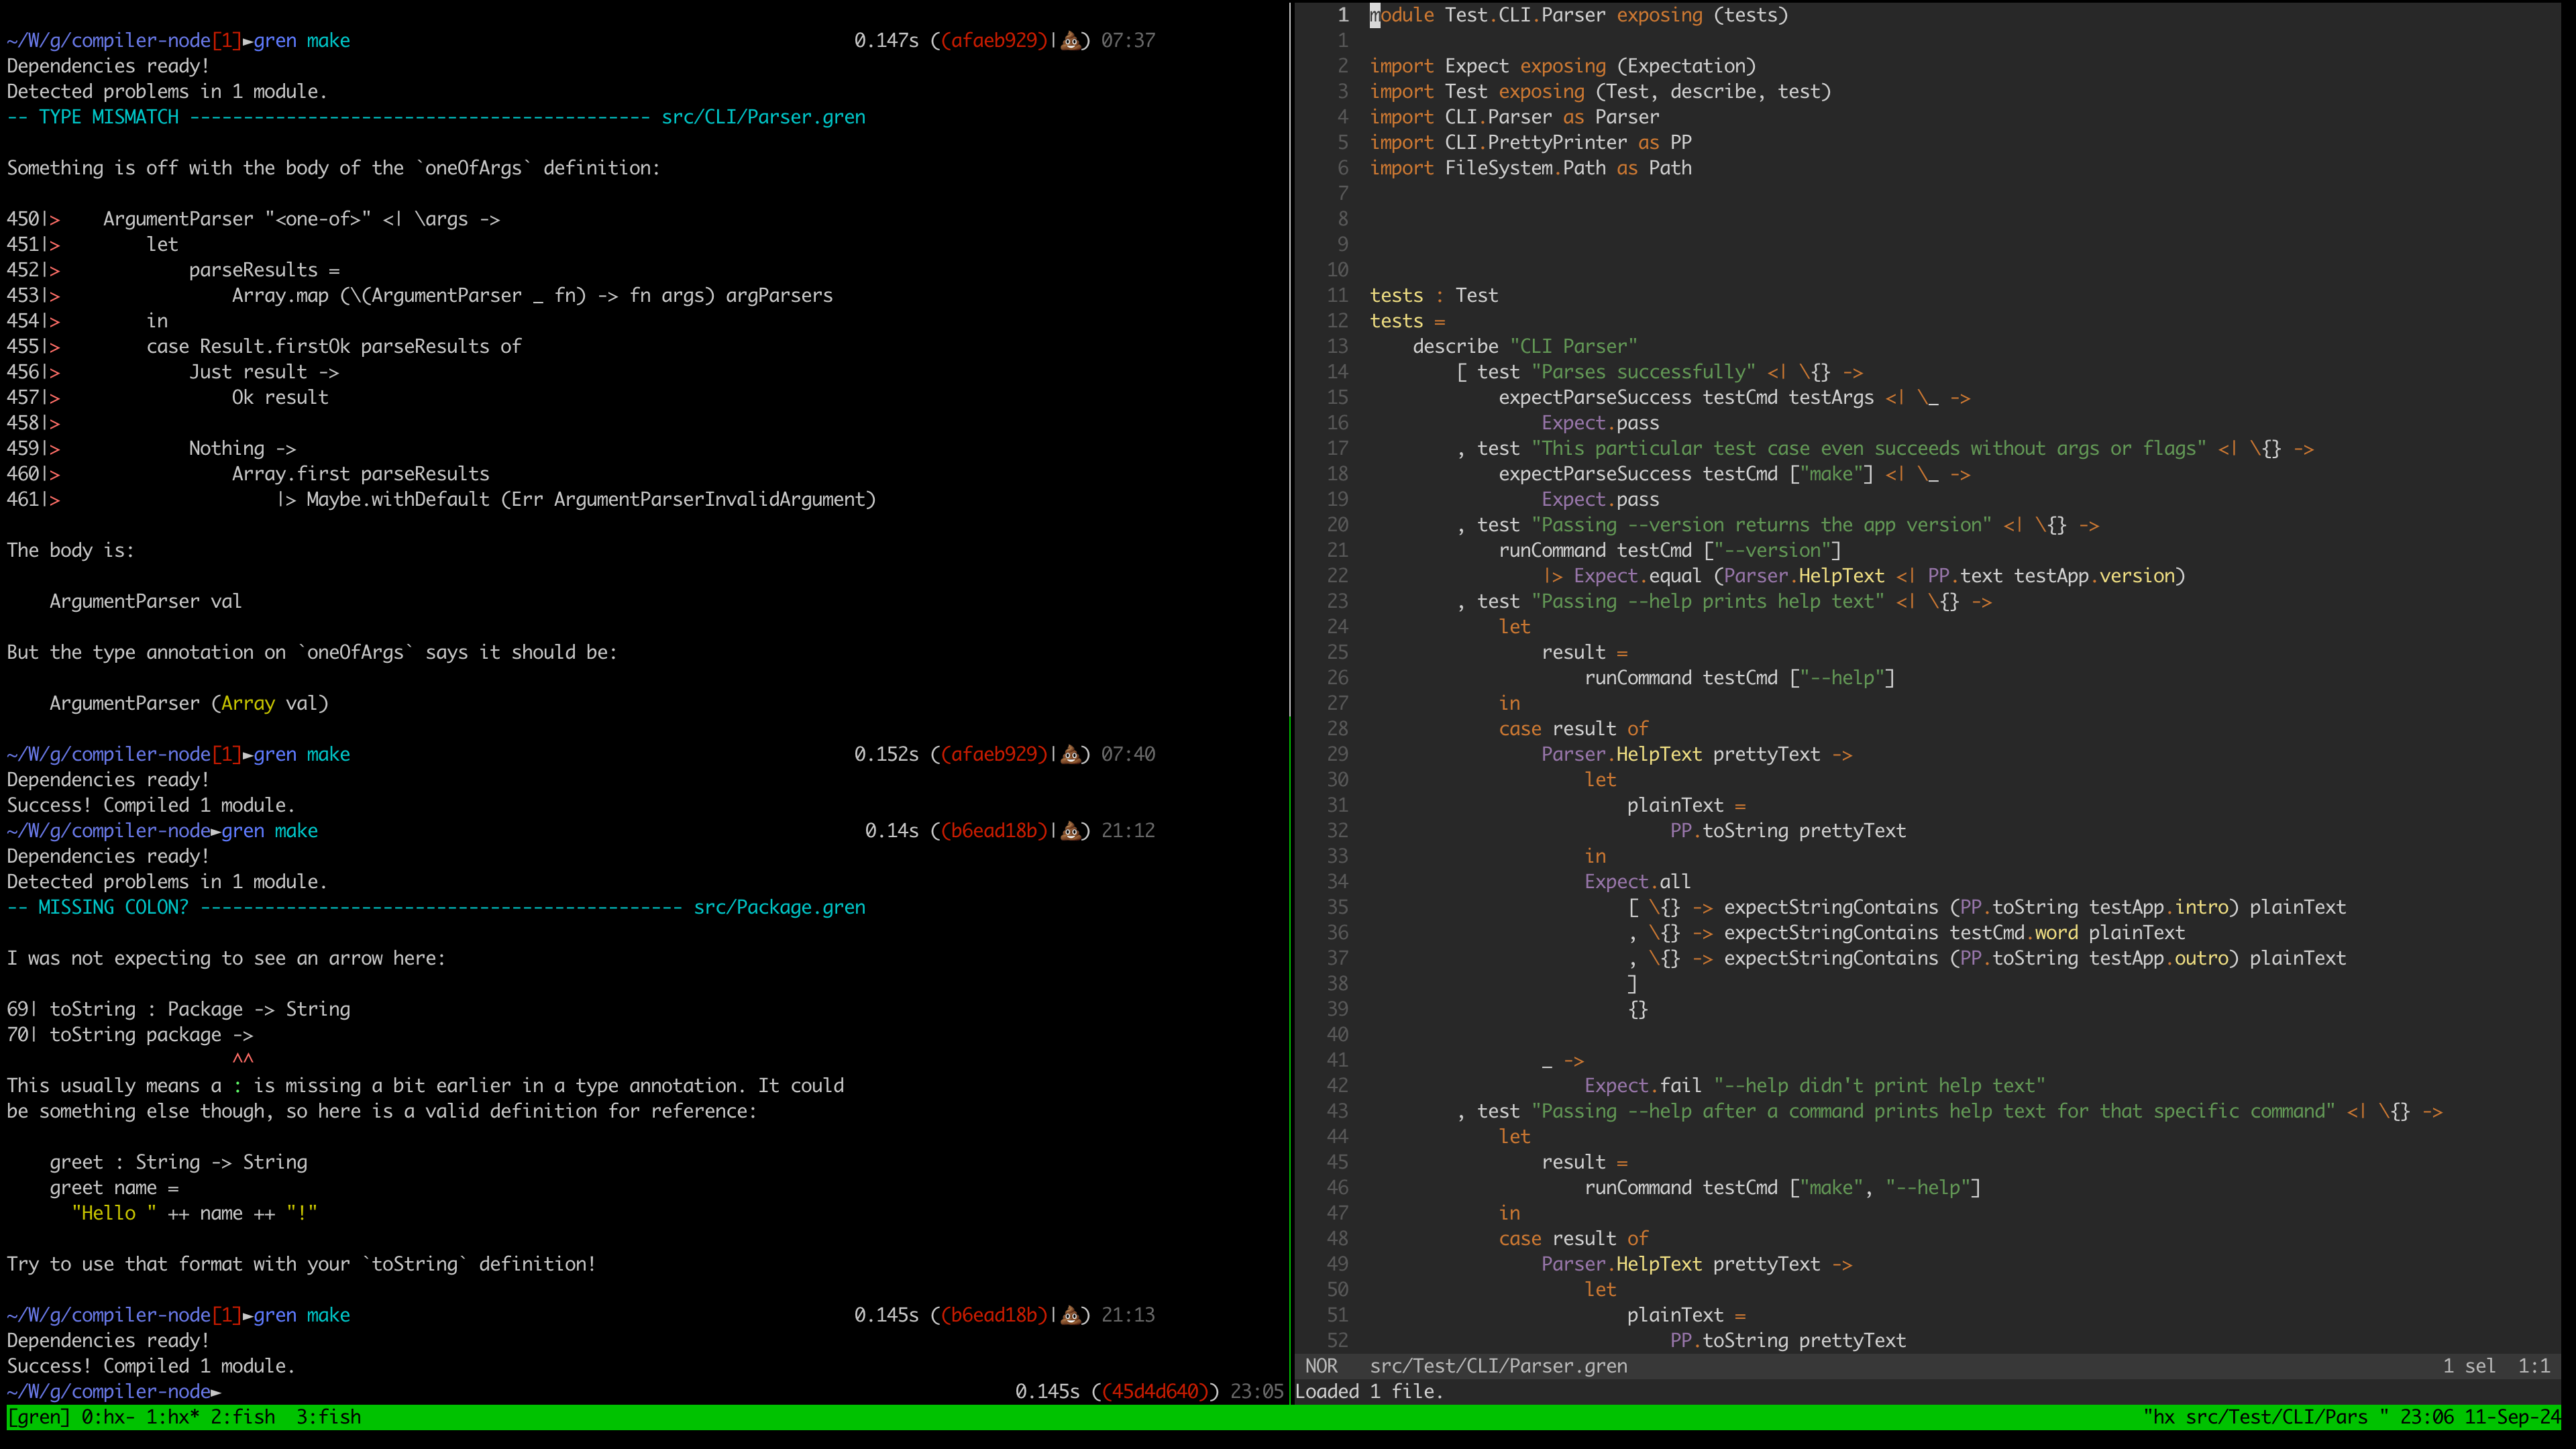Click the poop emoji in the 21:12 prompt
2576x1449 pixels.
point(1070,831)
